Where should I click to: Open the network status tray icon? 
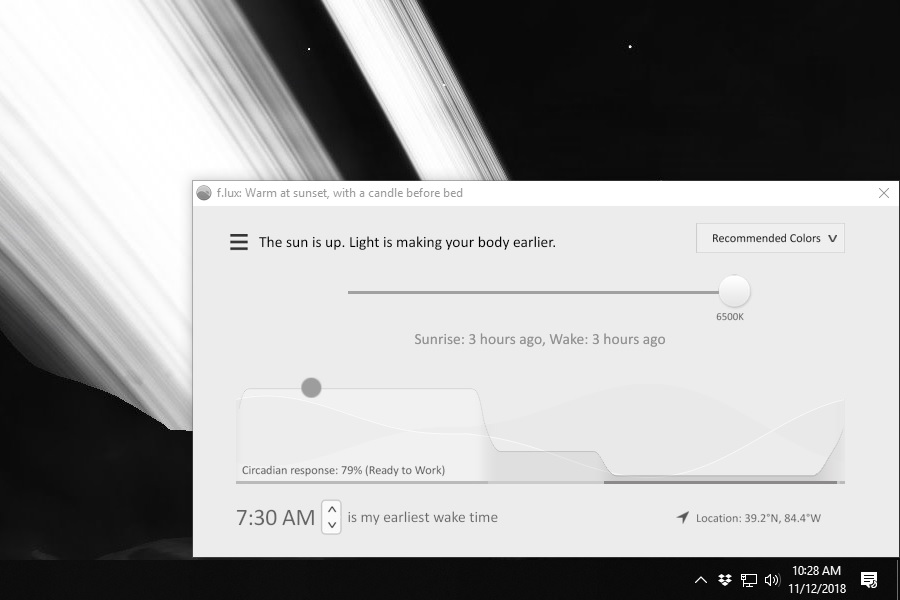tap(748, 580)
